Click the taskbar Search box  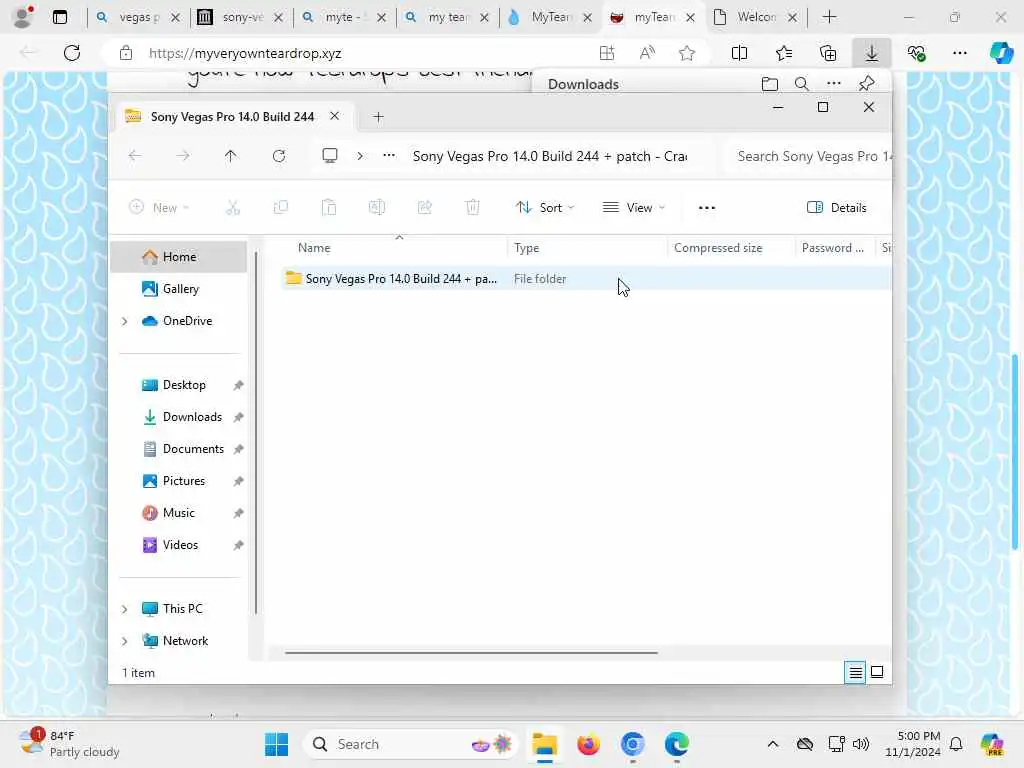(410, 744)
